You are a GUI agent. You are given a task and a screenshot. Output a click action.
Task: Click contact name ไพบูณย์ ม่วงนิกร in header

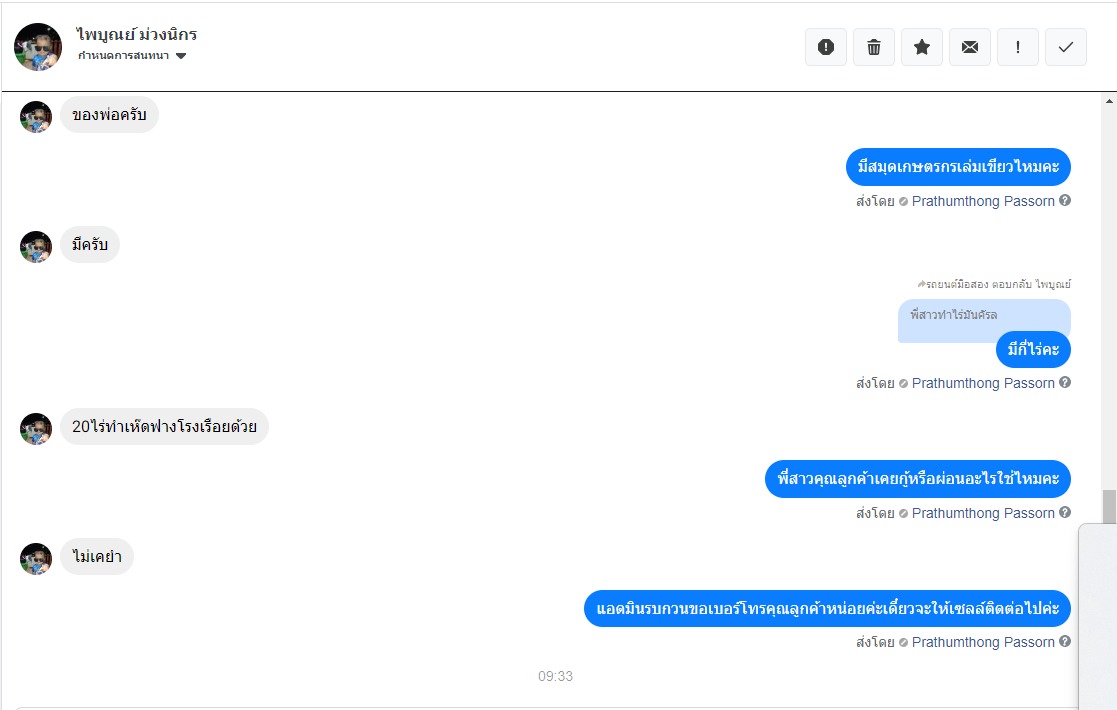point(136,34)
